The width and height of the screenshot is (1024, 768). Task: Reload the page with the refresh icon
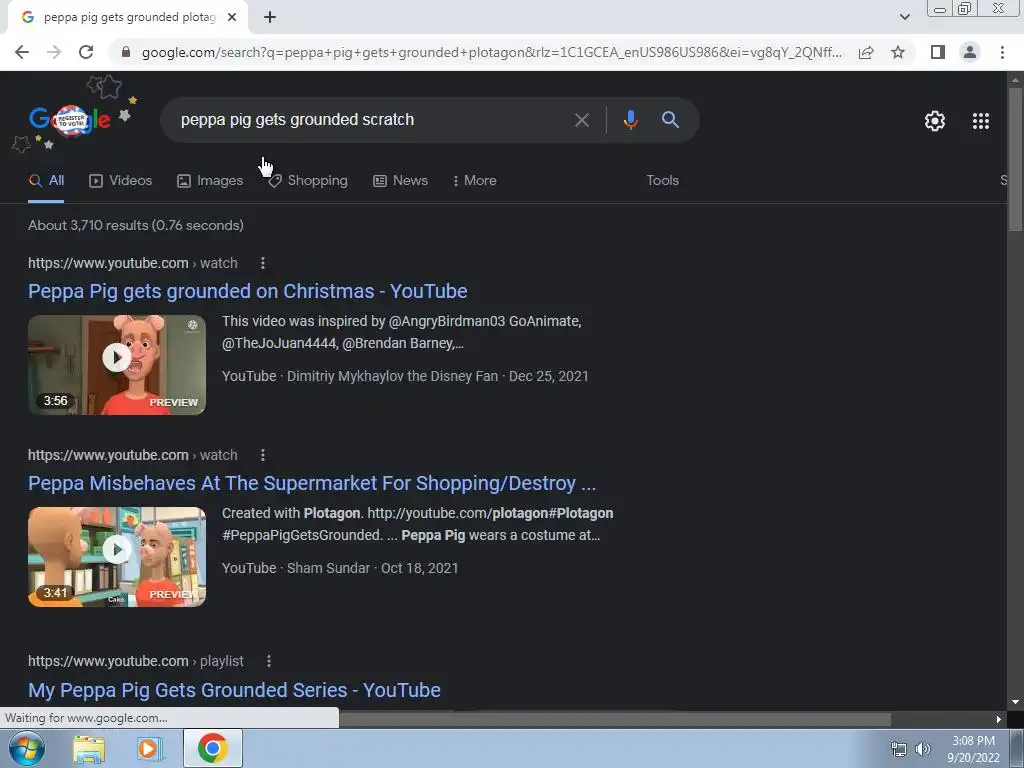[x=86, y=52]
